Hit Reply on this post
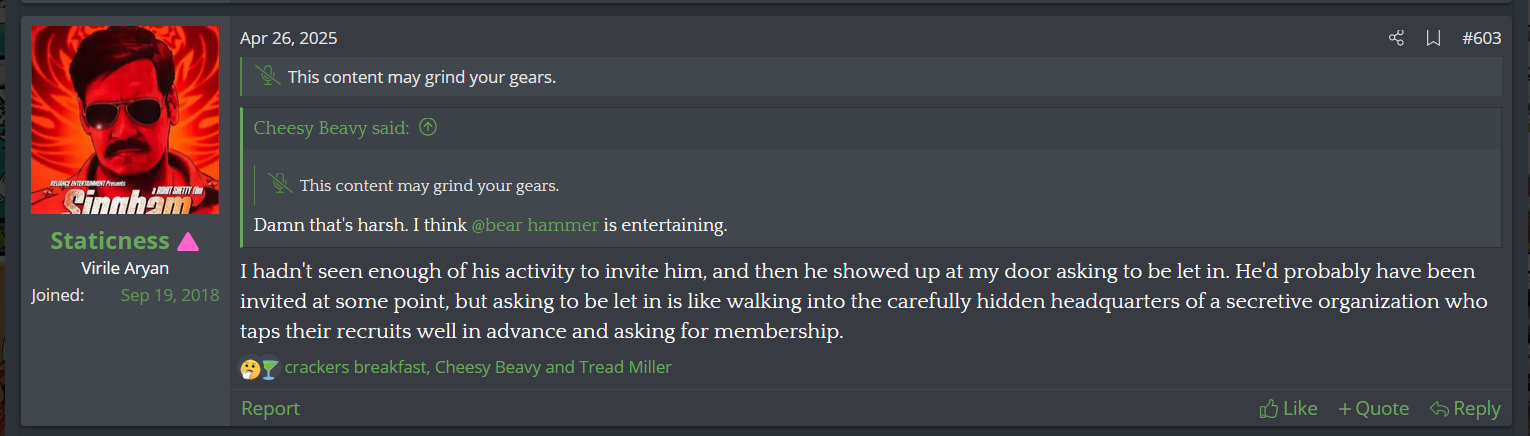The image size is (1530, 436). coord(1465,408)
